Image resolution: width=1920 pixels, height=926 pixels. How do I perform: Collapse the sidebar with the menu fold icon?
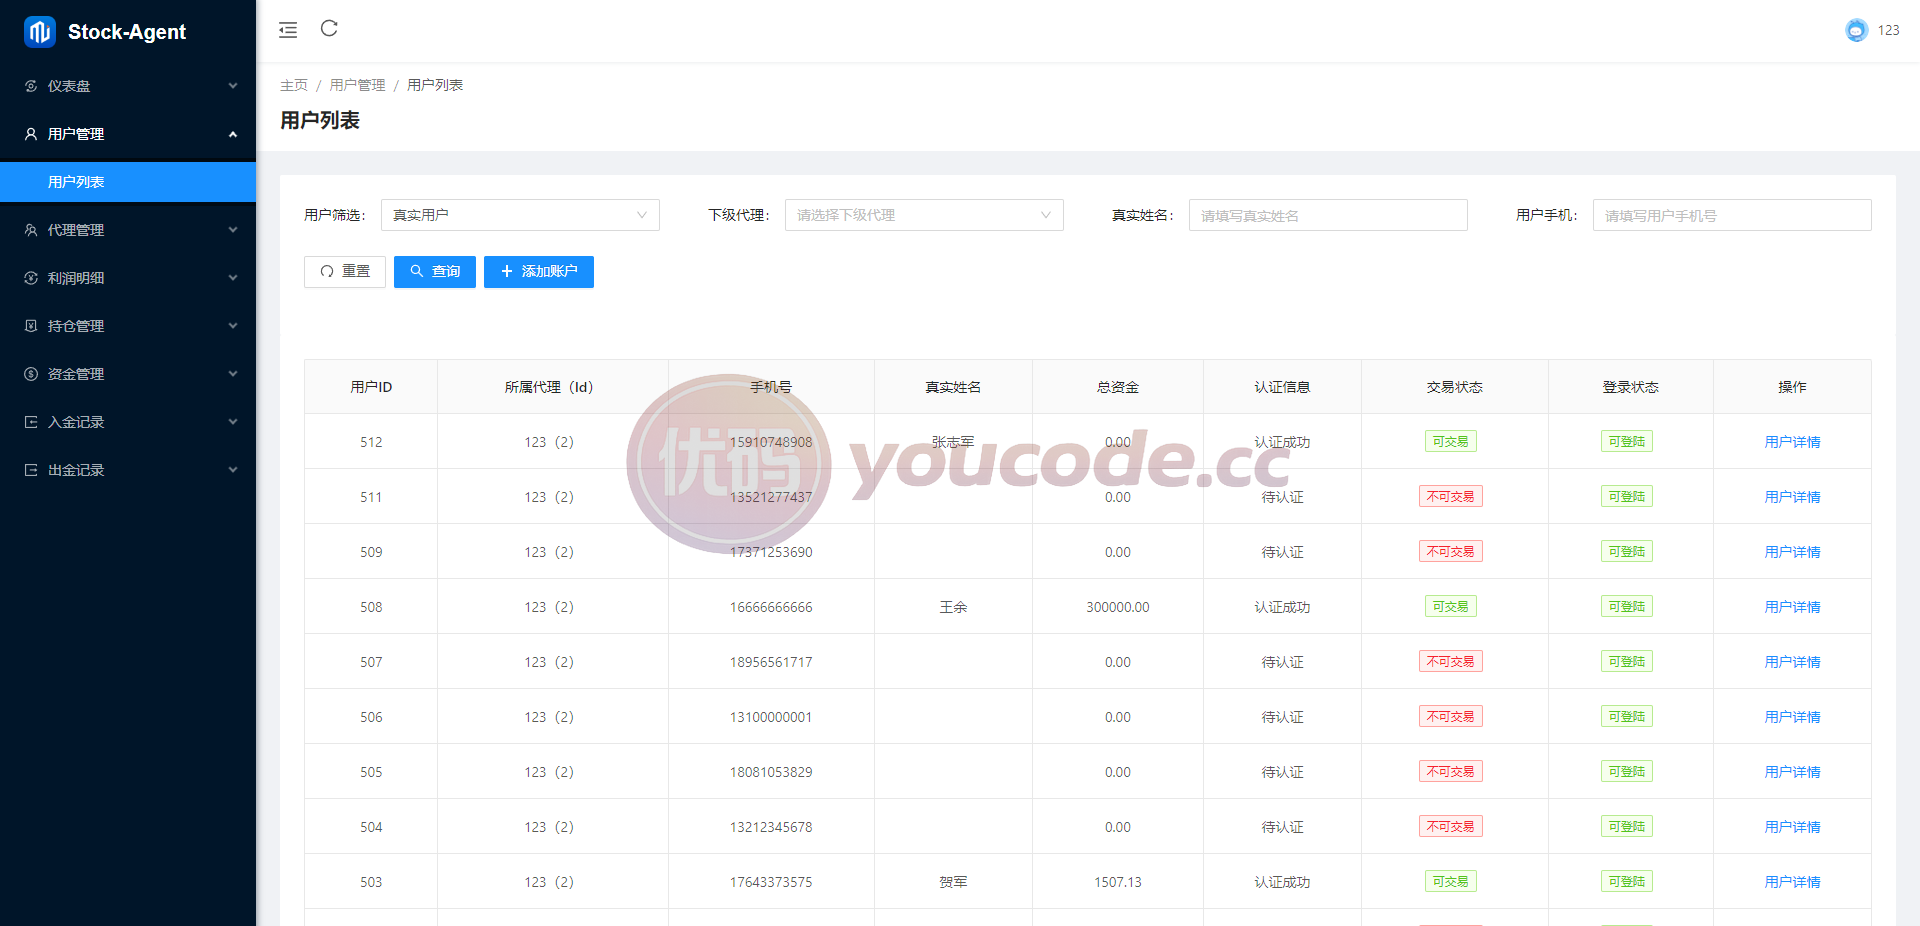click(x=288, y=30)
